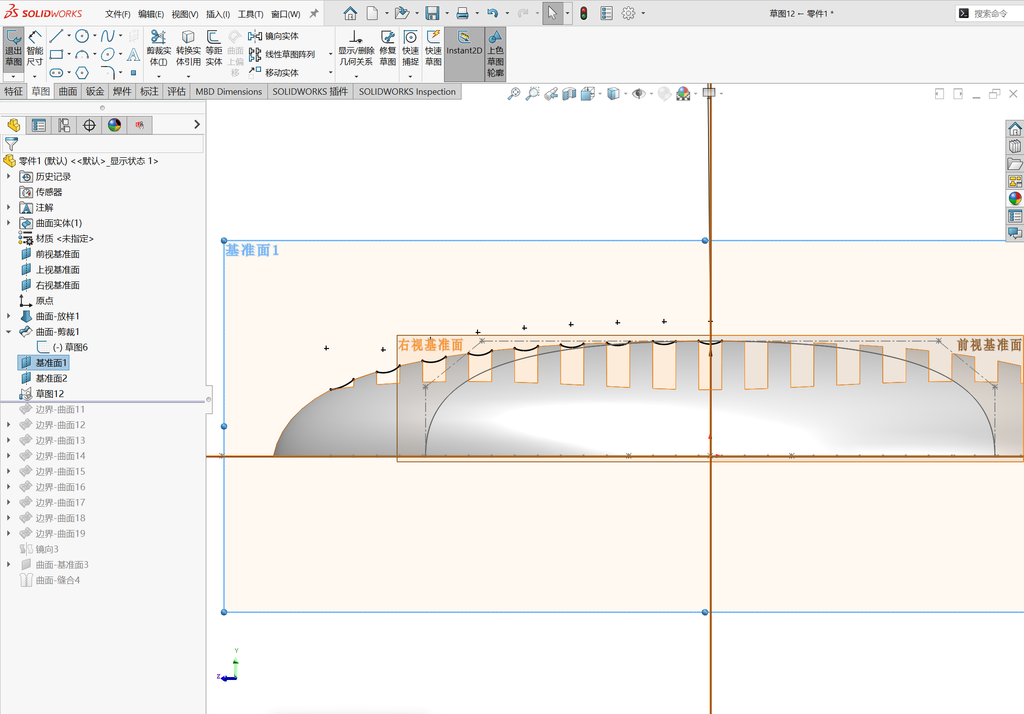This screenshot has height=714, width=1024.
Task: Open the 窗口(W) menu
Action: (285, 14)
